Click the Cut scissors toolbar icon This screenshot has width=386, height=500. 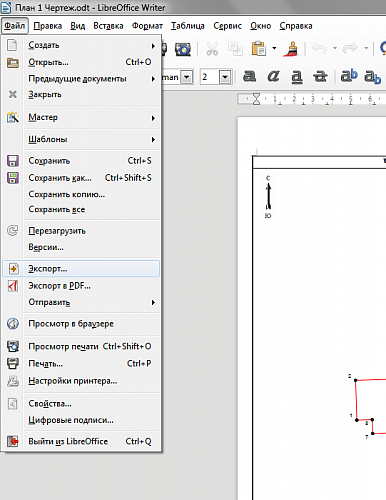(212, 49)
